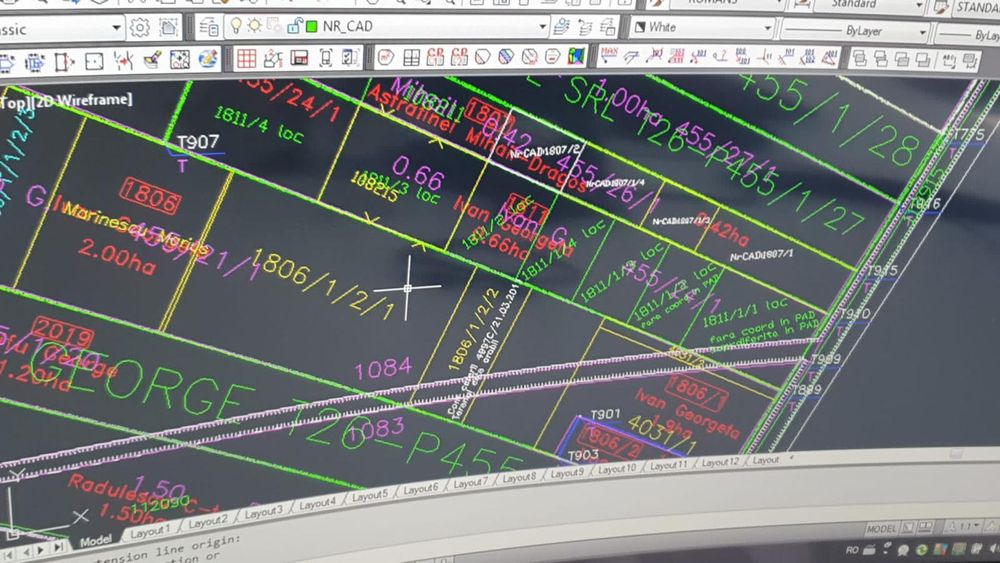Screen dimensions: 1000x563
Task: Switch to the Layout11 tab
Action: tap(668, 465)
